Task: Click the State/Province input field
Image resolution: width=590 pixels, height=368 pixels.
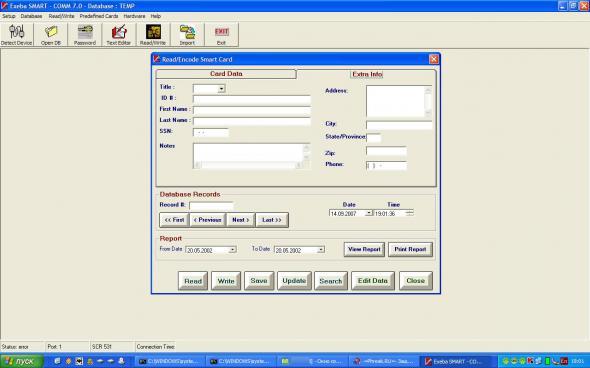Action: [x=374, y=138]
